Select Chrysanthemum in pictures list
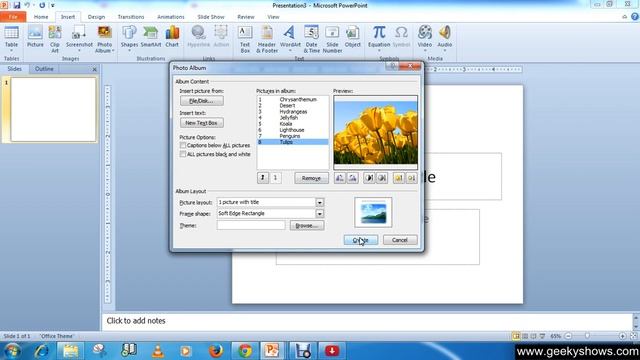This screenshot has width=640, height=360. point(292,99)
